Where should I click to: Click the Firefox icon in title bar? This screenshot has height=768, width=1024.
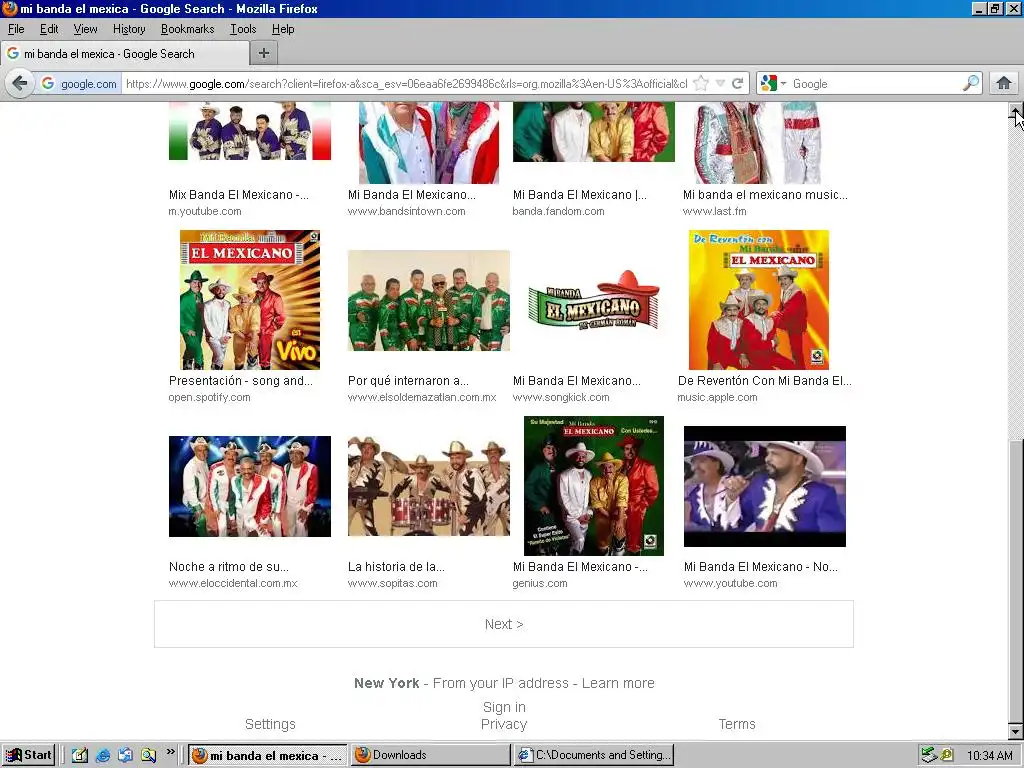coord(10,8)
